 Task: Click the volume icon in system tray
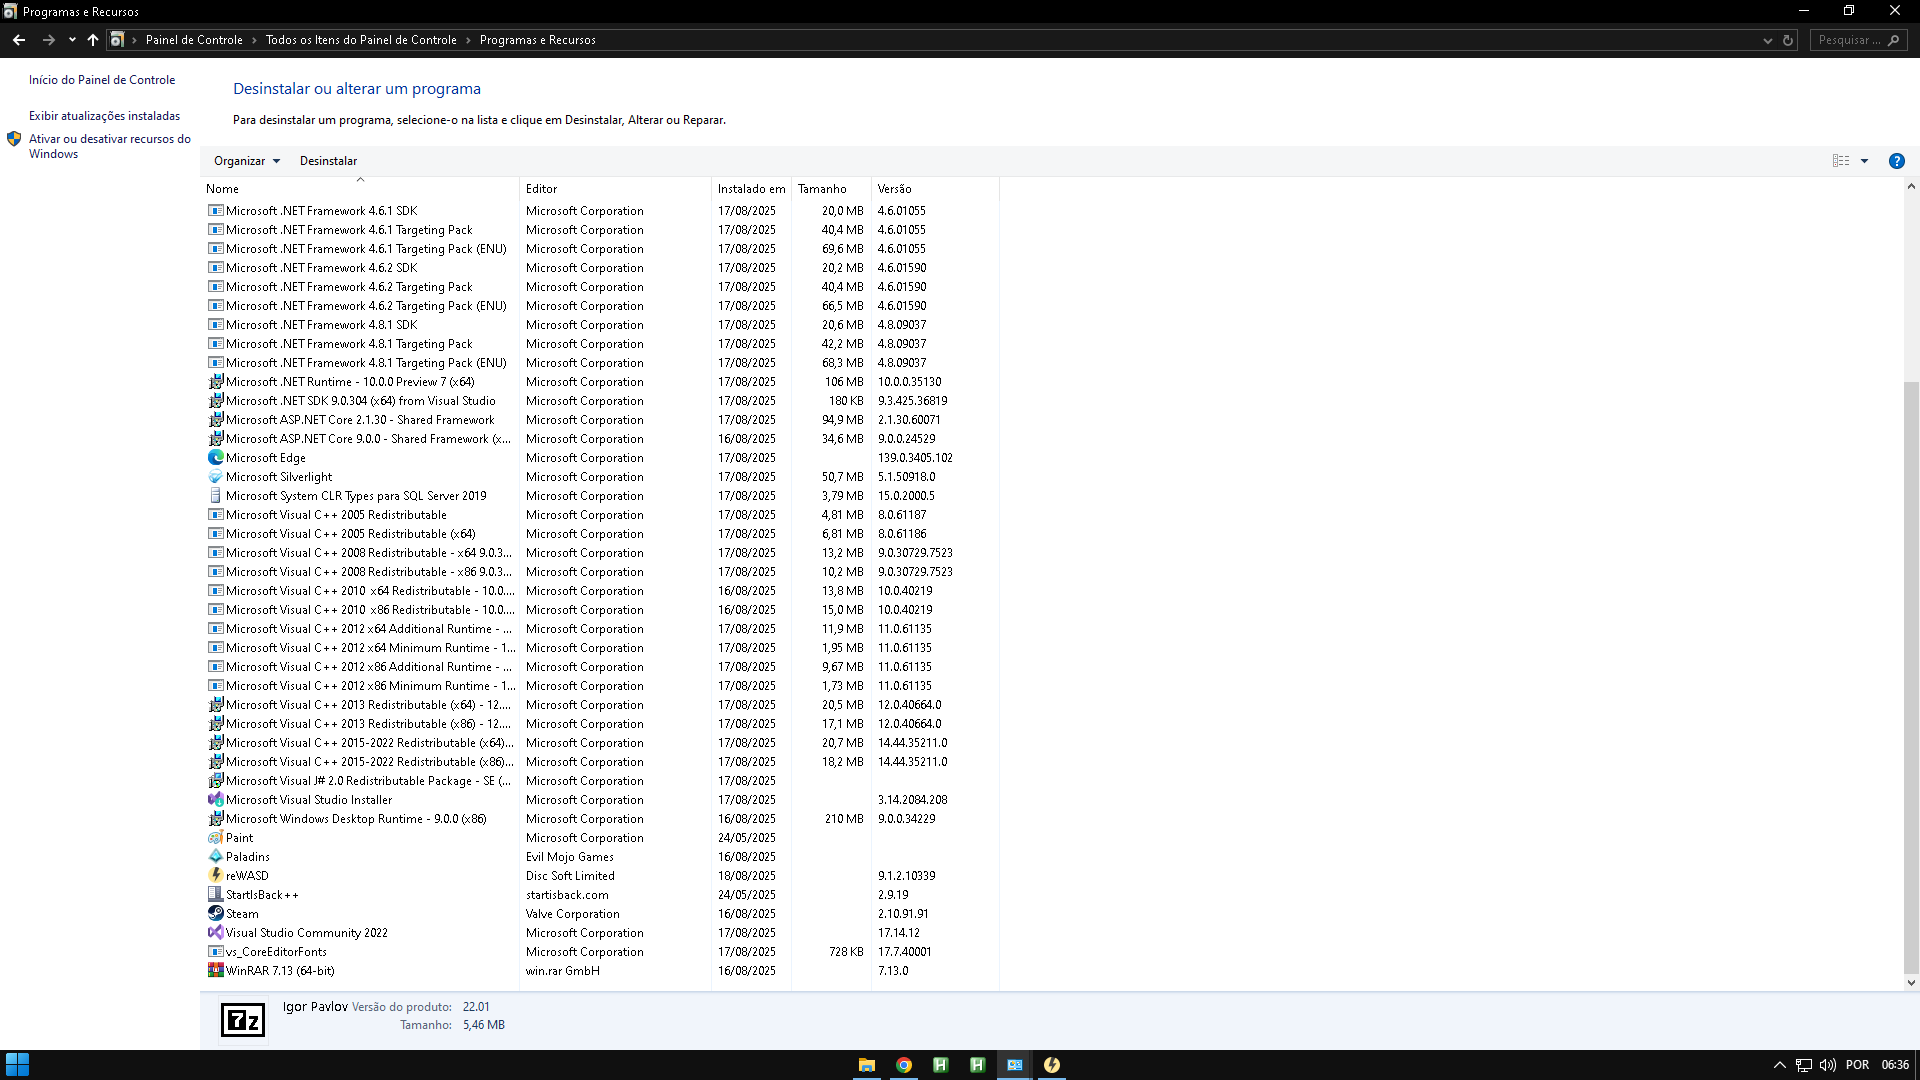click(x=1828, y=1065)
